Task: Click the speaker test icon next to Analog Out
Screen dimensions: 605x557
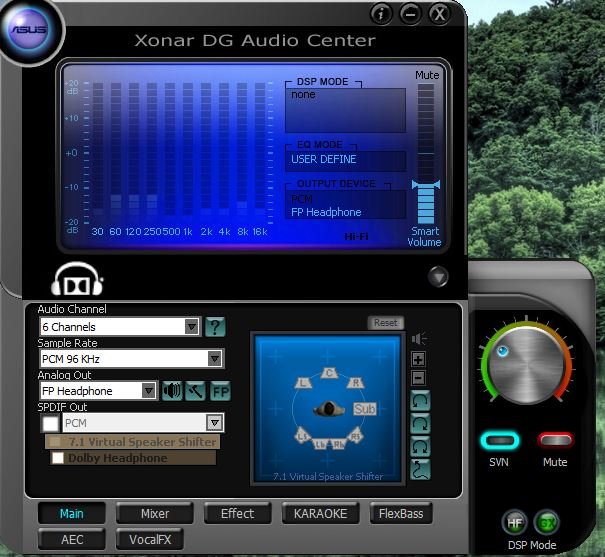Action: tap(172, 391)
